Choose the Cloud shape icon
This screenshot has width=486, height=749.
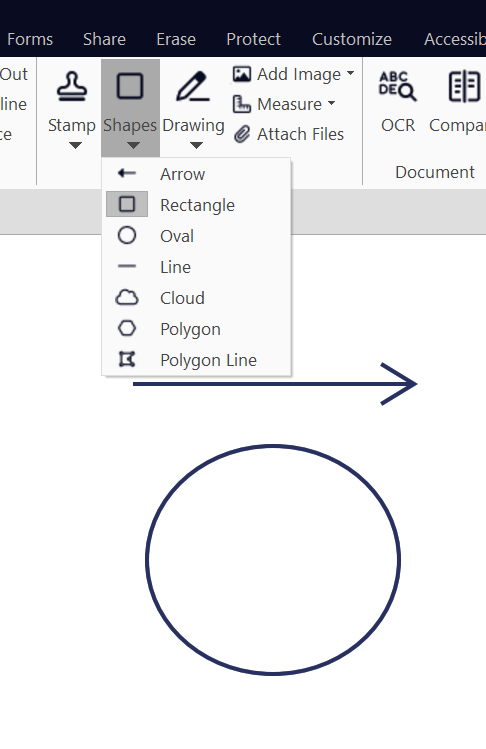pyautogui.click(x=127, y=298)
